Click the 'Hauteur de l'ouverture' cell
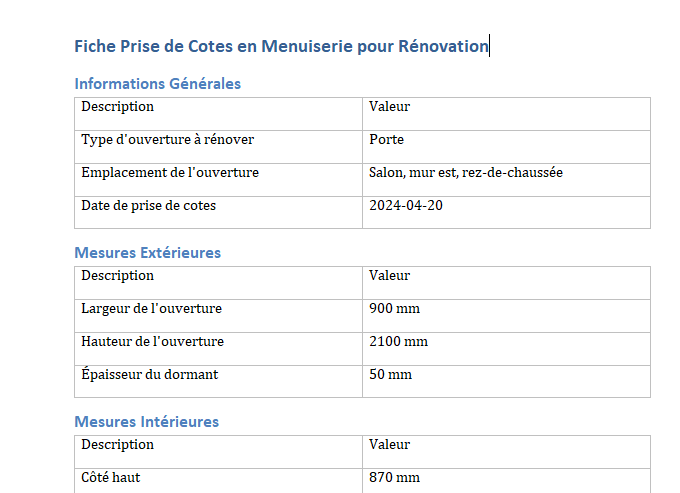The image size is (680, 493). tap(219, 349)
